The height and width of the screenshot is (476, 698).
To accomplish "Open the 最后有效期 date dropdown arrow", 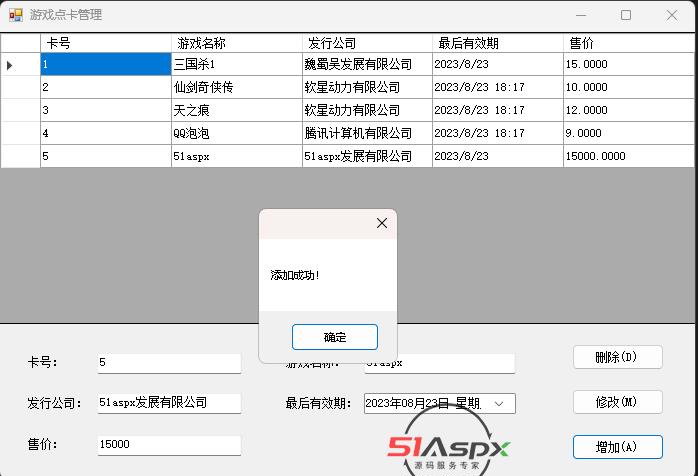I will click(x=499, y=403).
